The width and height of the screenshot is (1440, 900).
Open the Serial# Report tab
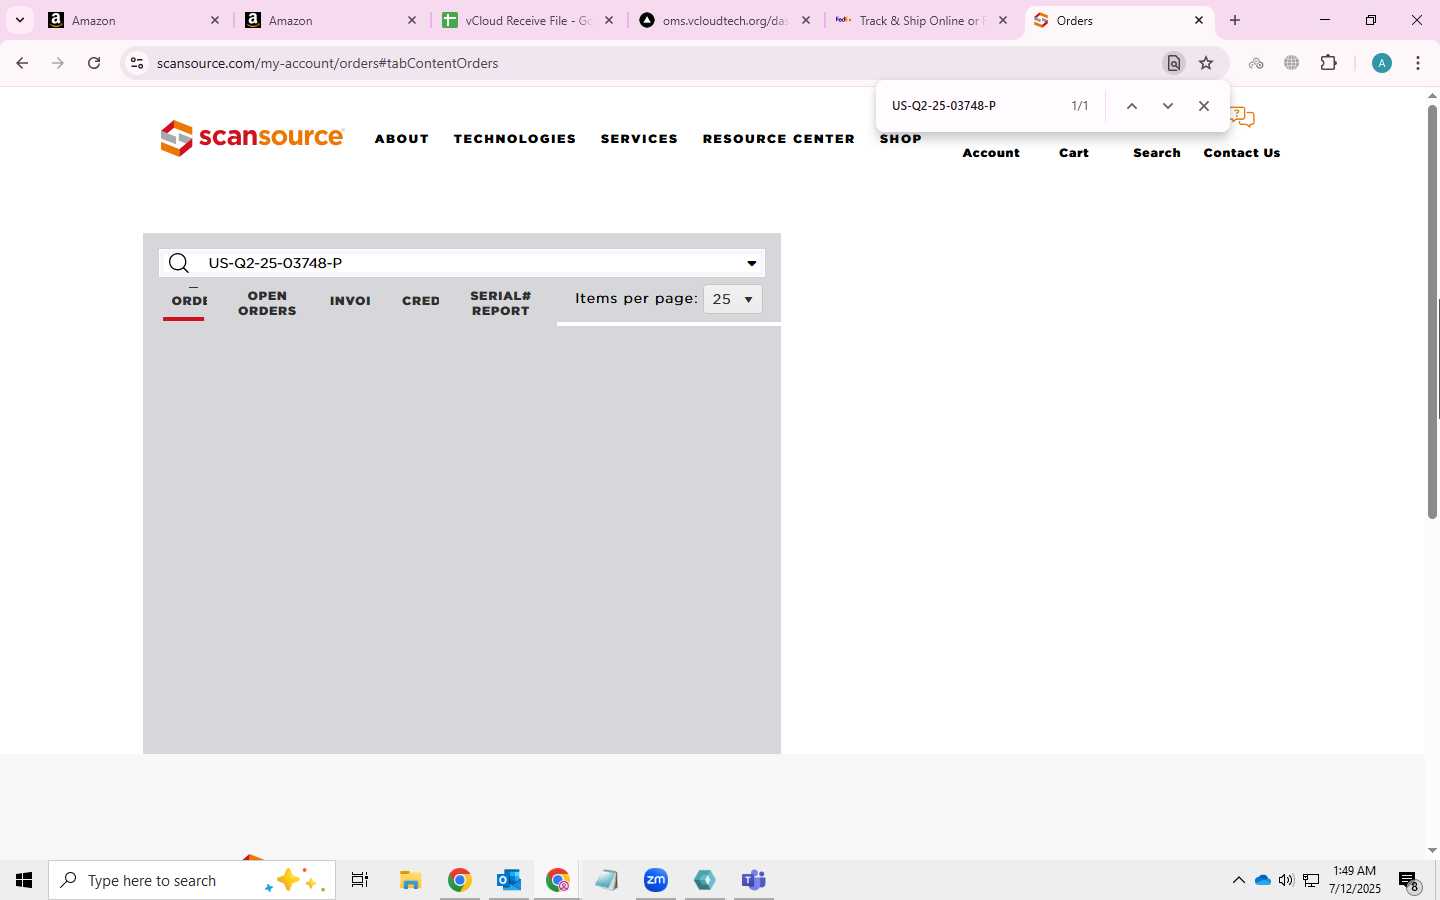point(500,303)
